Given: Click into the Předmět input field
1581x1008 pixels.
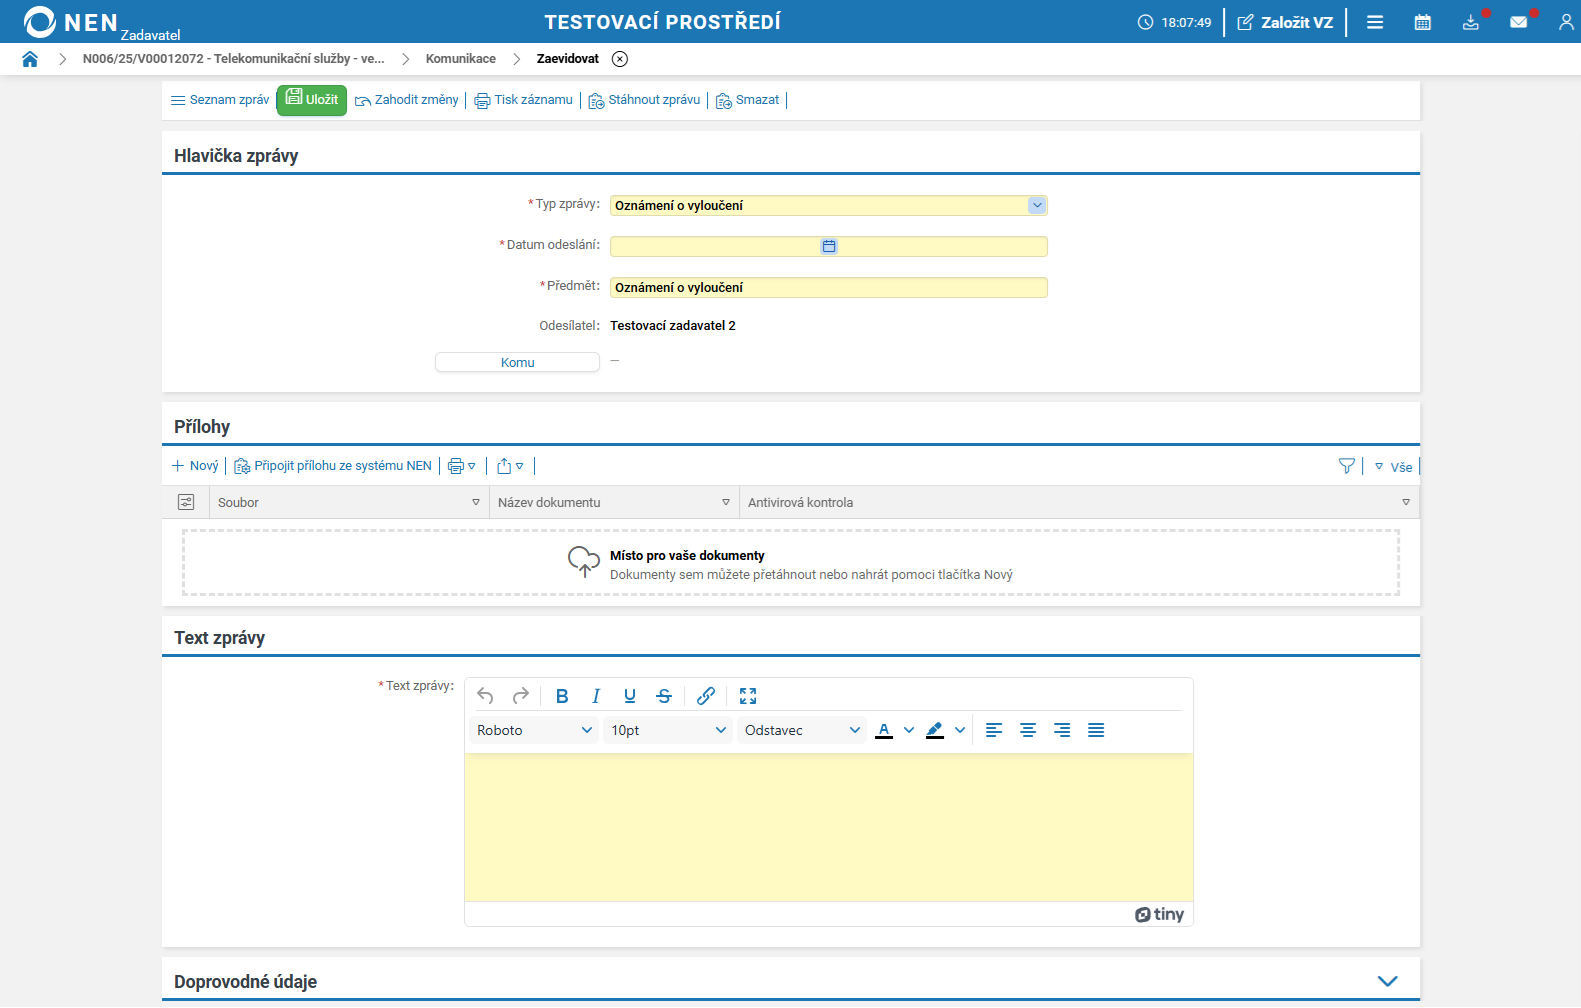Looking at the screenshot, I should click(x=828, y=288).
